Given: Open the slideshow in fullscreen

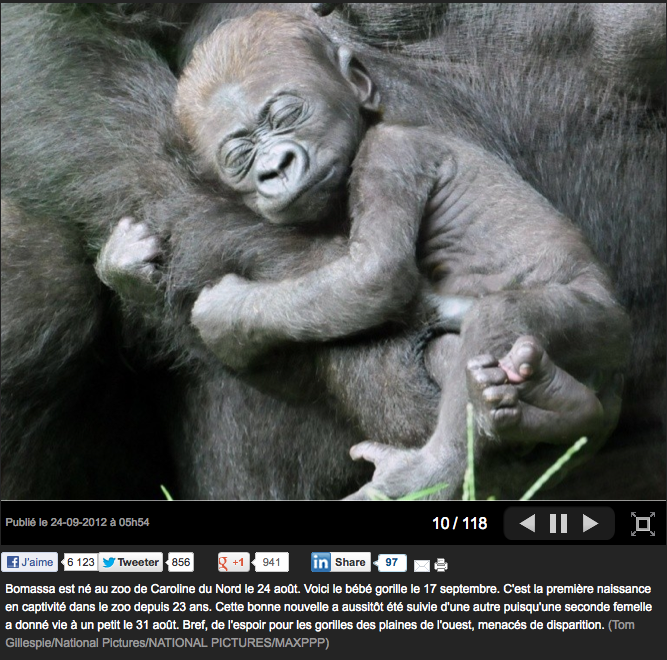Looking at the screenshot, I should [643, 523].
